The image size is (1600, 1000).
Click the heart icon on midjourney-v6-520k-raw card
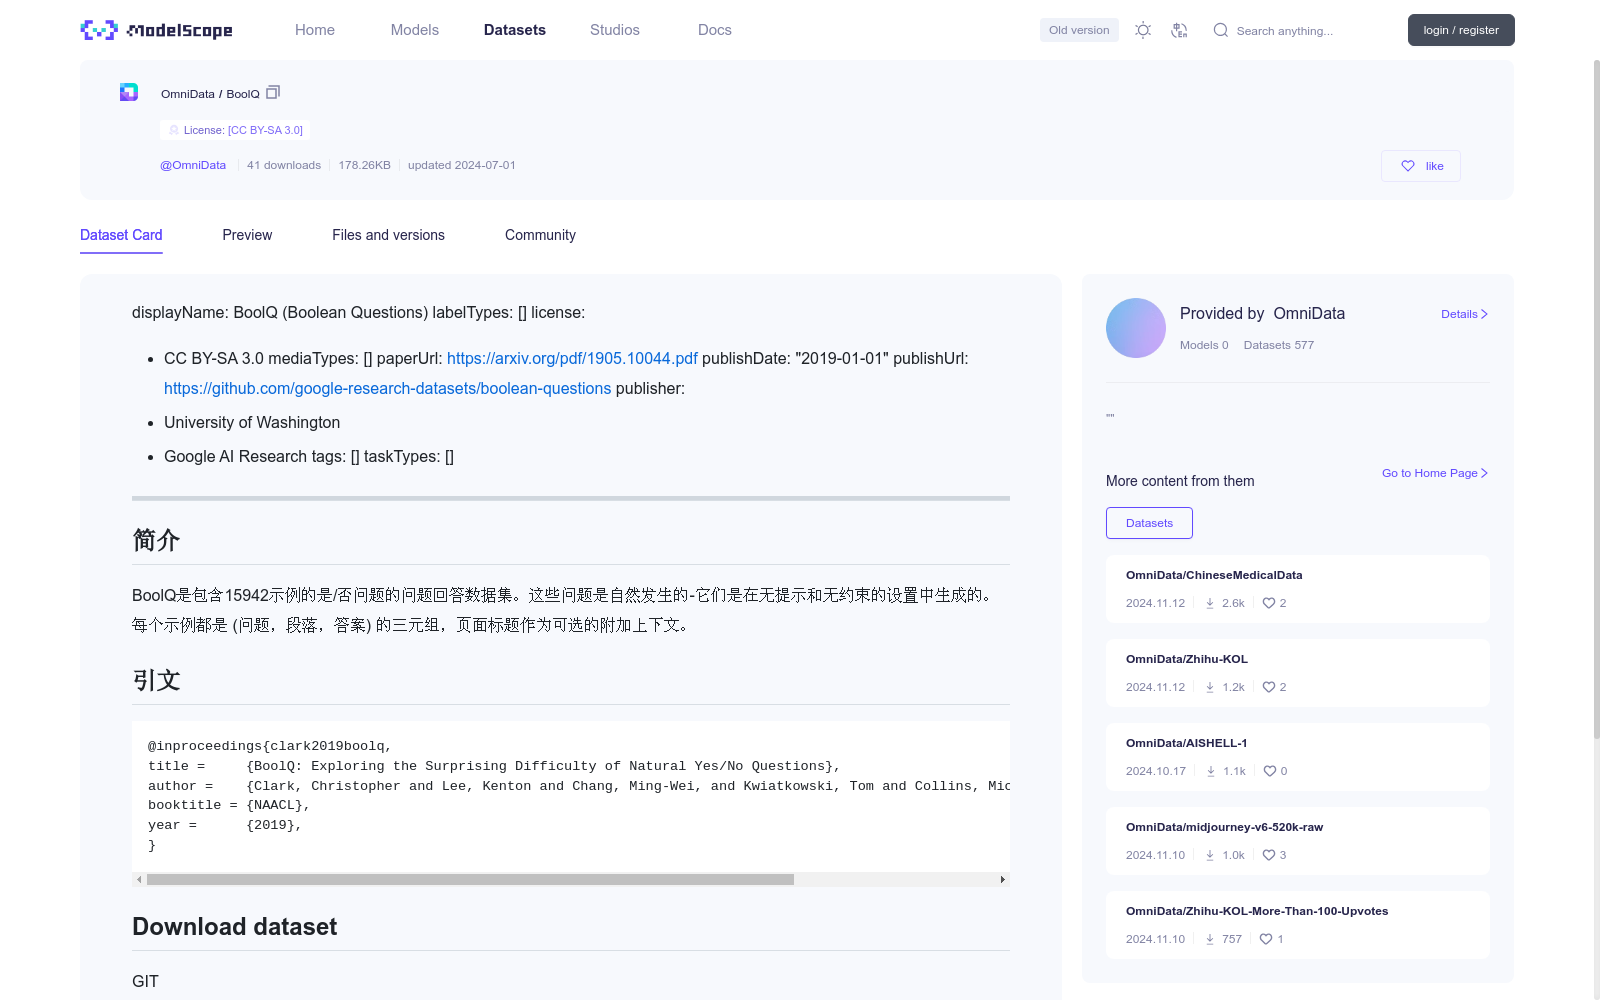[x=1269, y=855]
